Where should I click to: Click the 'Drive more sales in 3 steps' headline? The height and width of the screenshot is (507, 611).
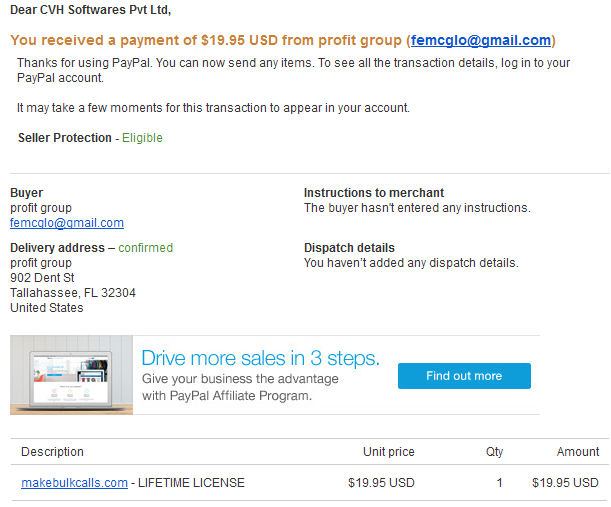[260, 358]
